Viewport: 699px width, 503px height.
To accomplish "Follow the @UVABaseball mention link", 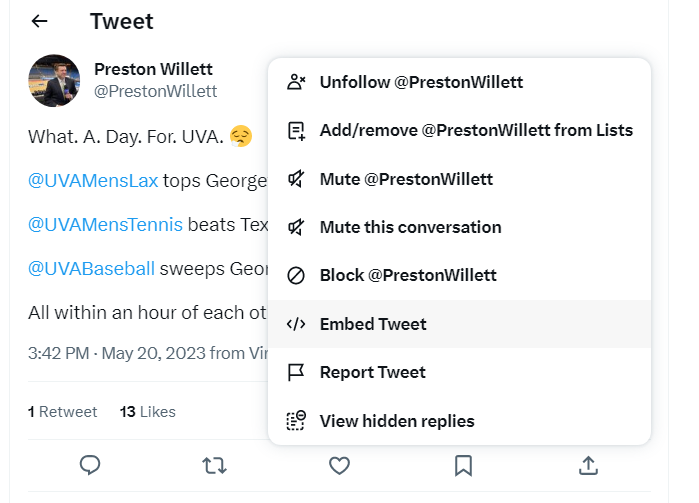I will [91, 268].
